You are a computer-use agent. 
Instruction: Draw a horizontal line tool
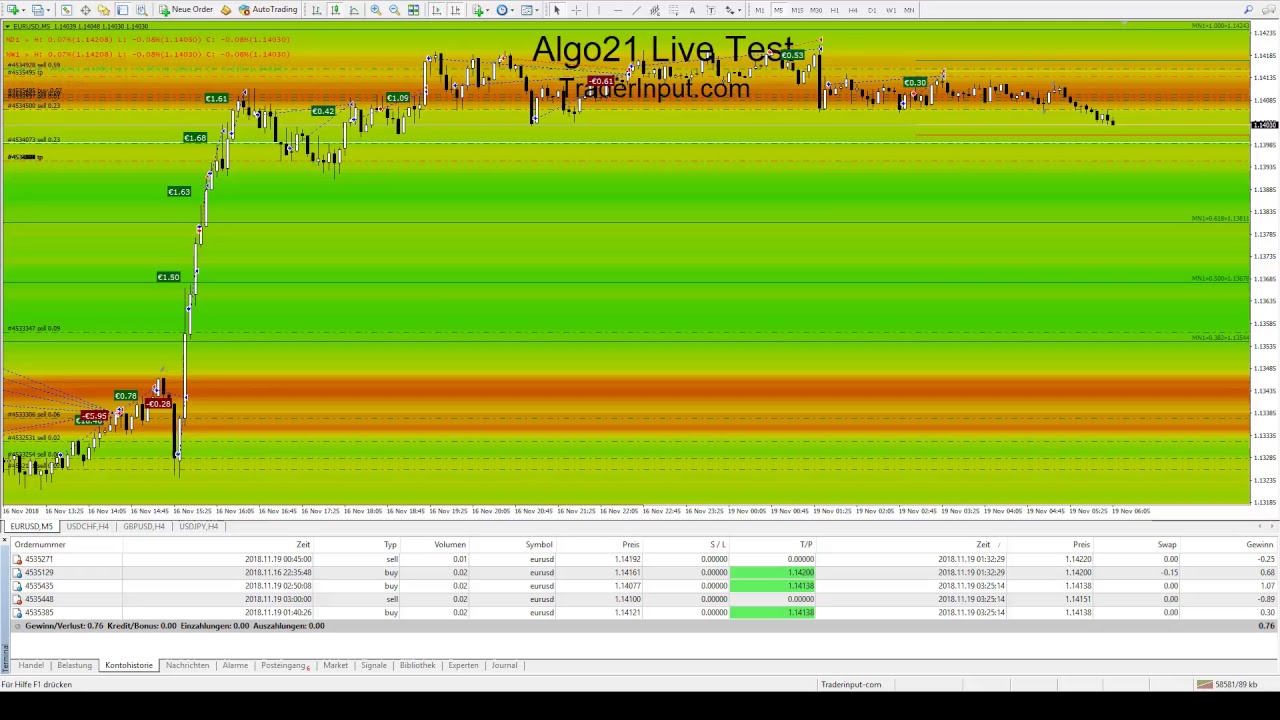coord(618,10)
